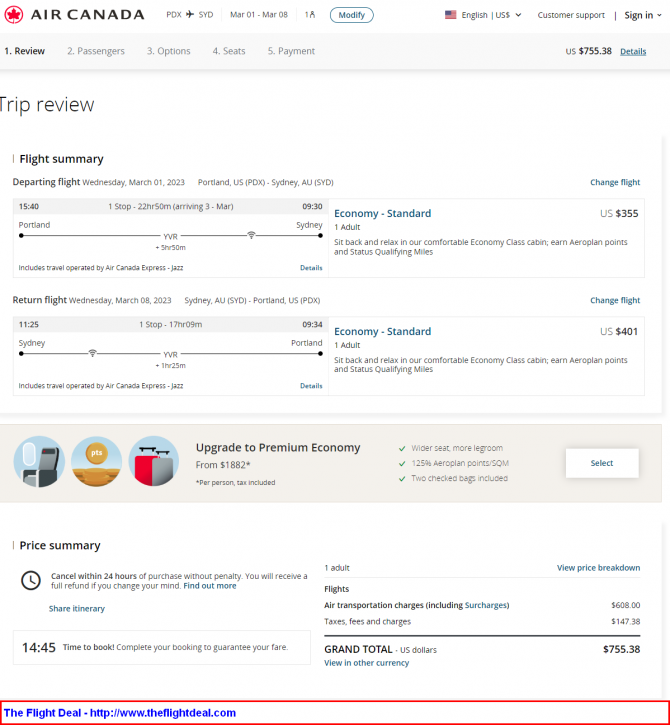The width and height of the screenshot is (670, 725).
Task: Click the $608.00 air transportation charge
Action: click(626, 605)
